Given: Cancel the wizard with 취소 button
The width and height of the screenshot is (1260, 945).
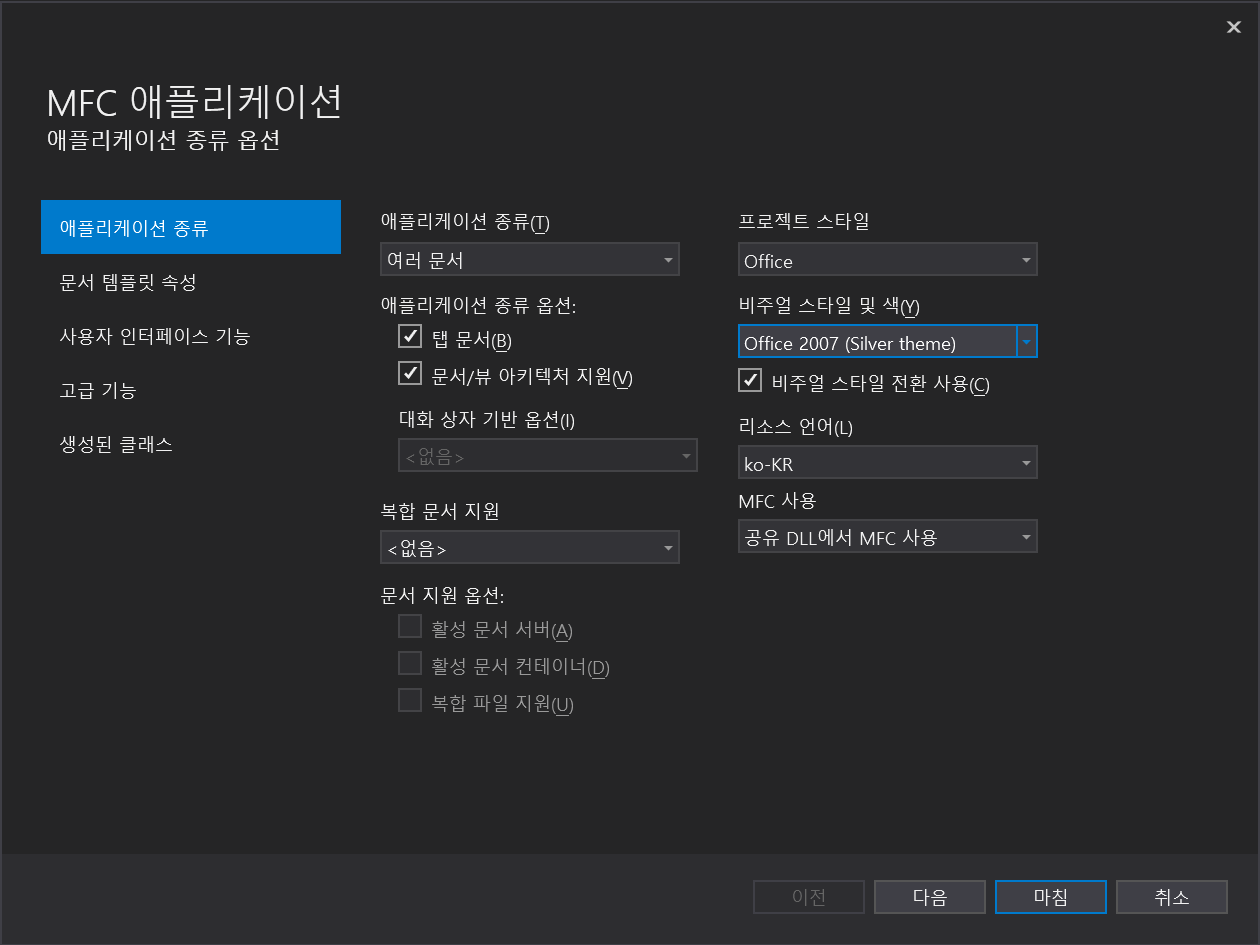Looking at the screenshot, I should pos(1171,897).
